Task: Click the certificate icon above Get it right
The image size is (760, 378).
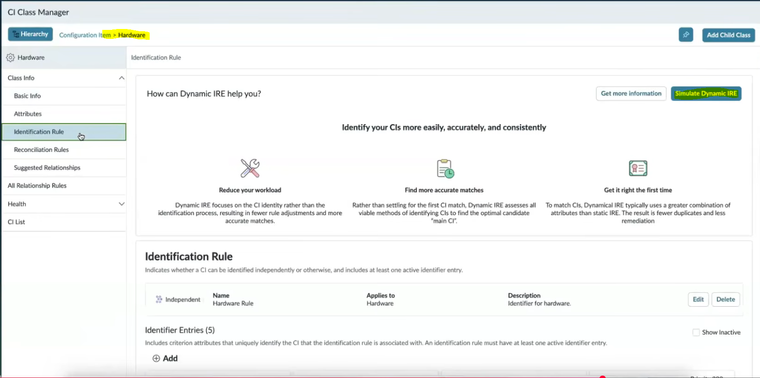Action: point(638,168)
